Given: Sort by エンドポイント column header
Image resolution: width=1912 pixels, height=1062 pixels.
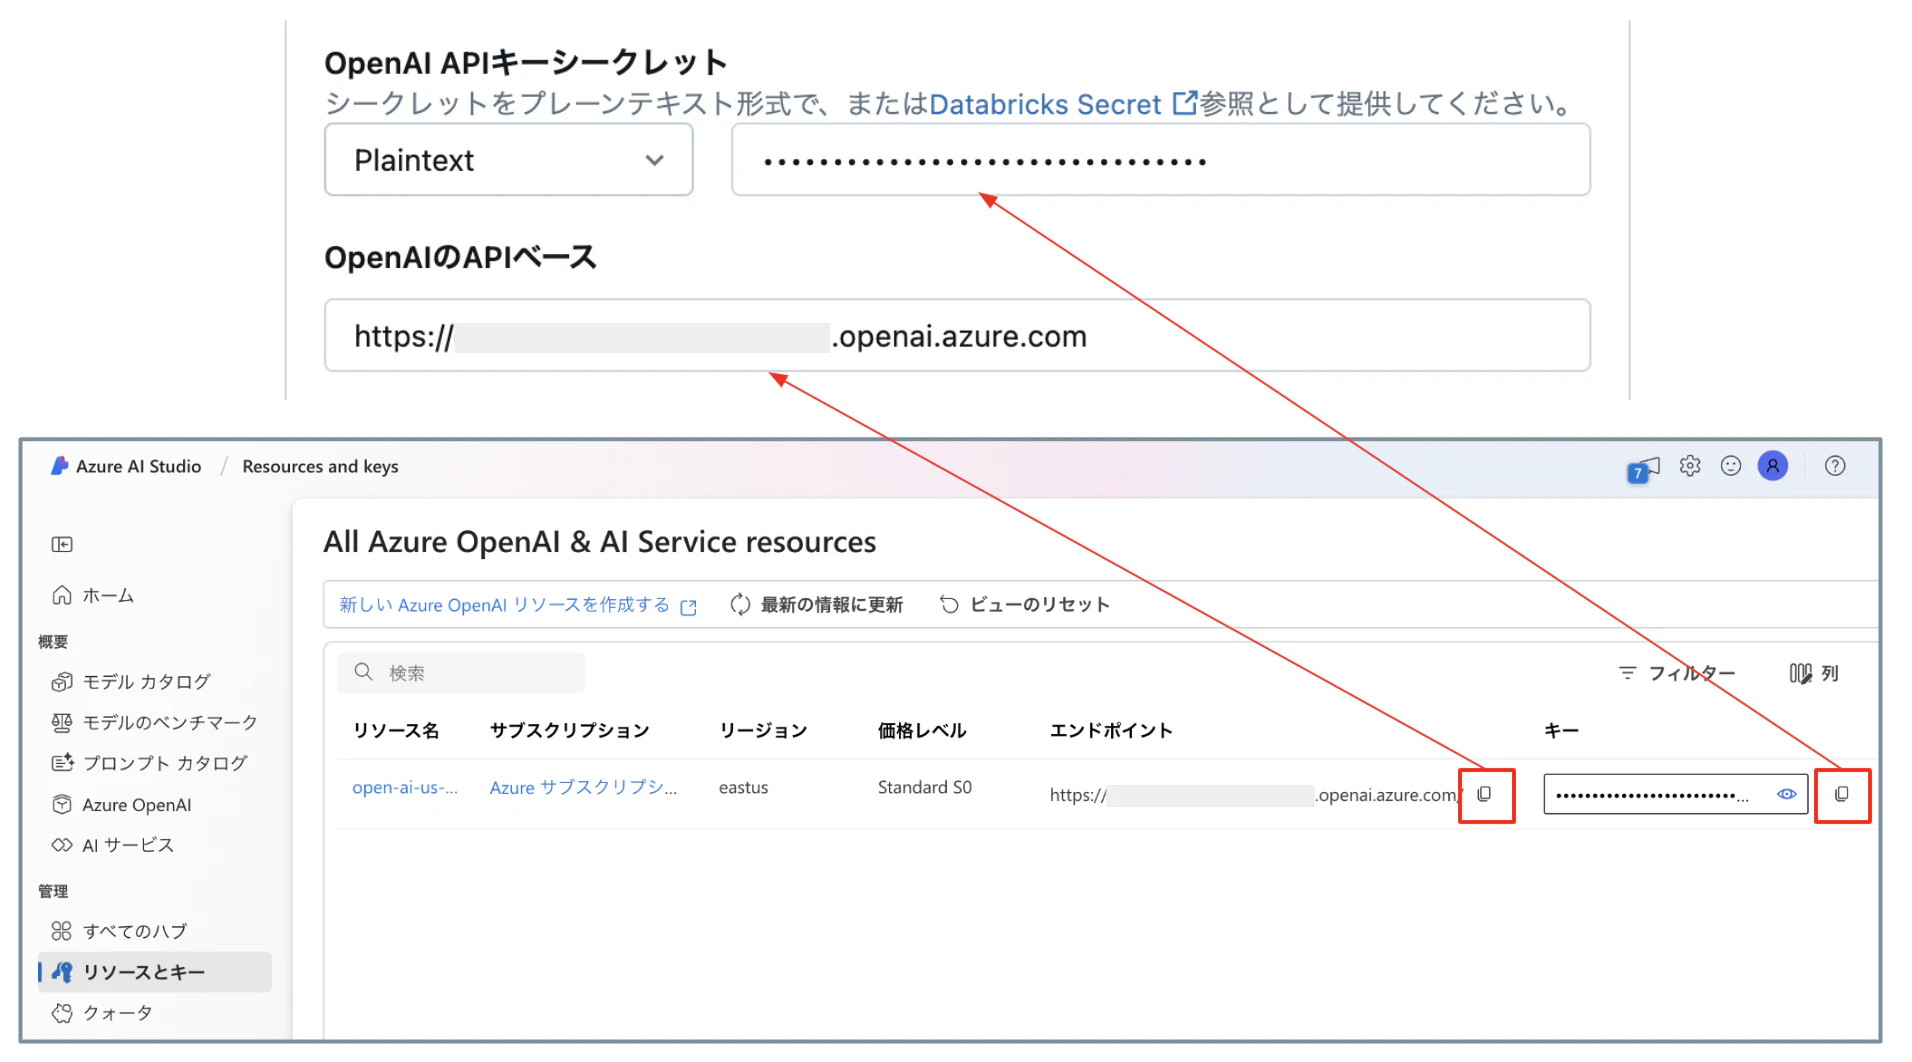Looking at the screenshot, I should [1111, 731].
